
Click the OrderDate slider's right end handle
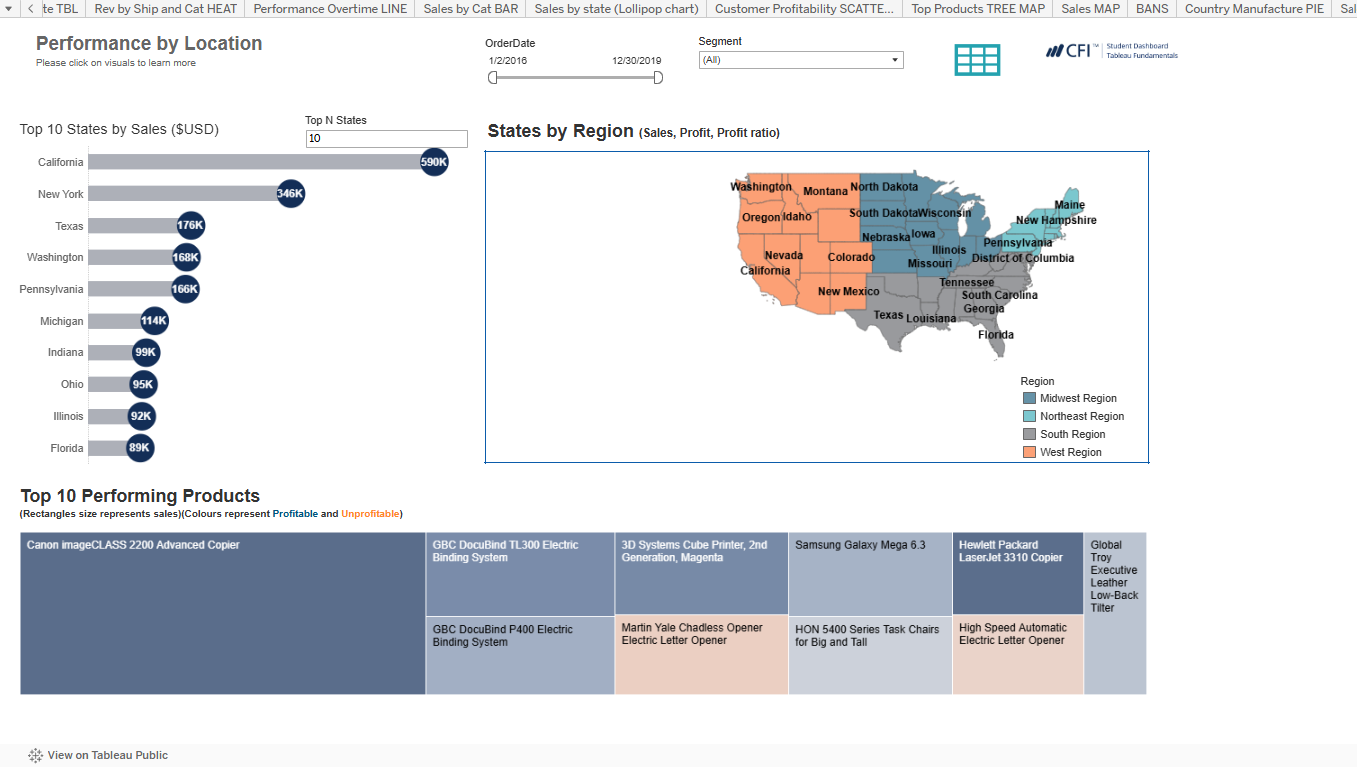pyautogui.click(x=658, y=78)
